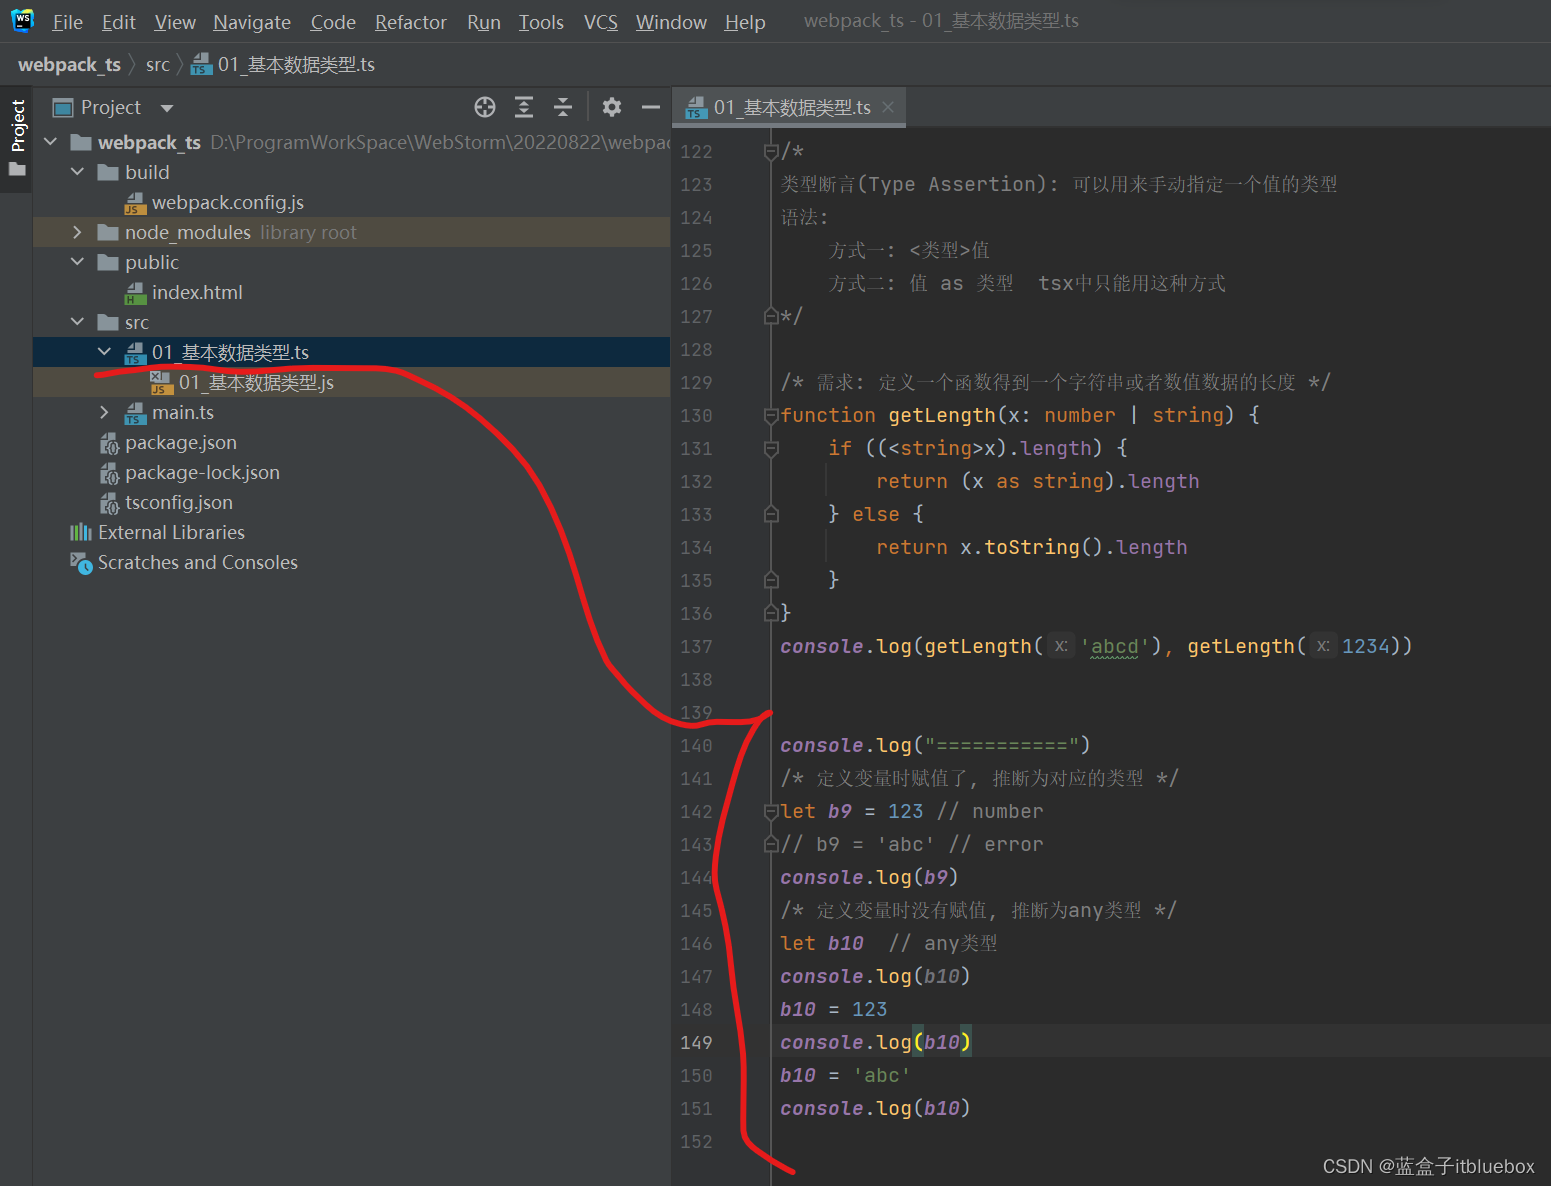The height and width of the screenshot is (1186, 1551).
Task: Collapse the public folder
Action: [78, 262]
